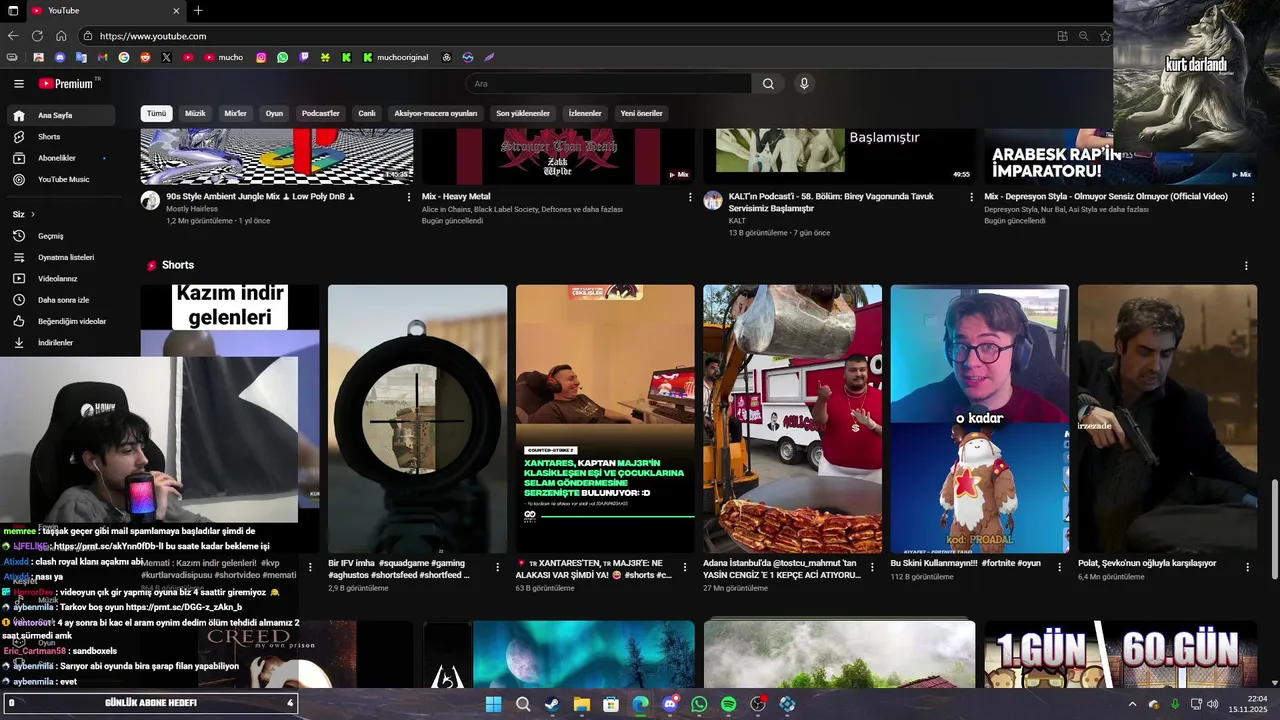This screenshot has height=720, width=1280.
Task: Reload the current page
Action: (37, 36)
